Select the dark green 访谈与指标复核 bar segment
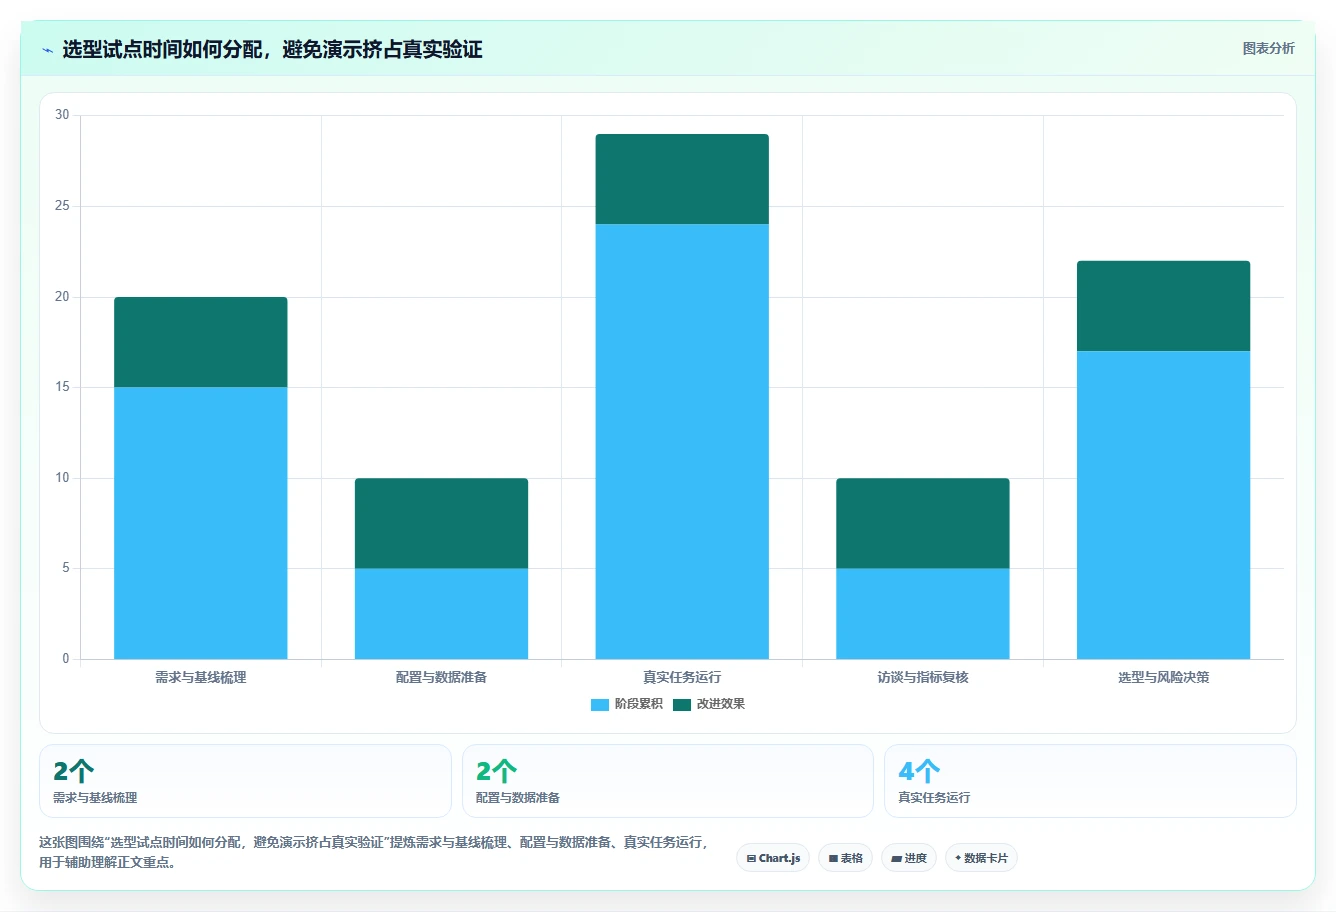This screenshot has height=912, width=1336. point(923,523)
